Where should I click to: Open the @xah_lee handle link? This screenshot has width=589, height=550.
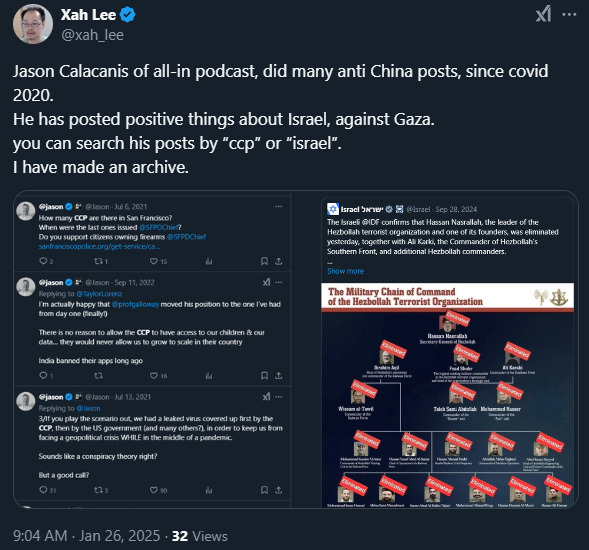[x=92, y=35]
